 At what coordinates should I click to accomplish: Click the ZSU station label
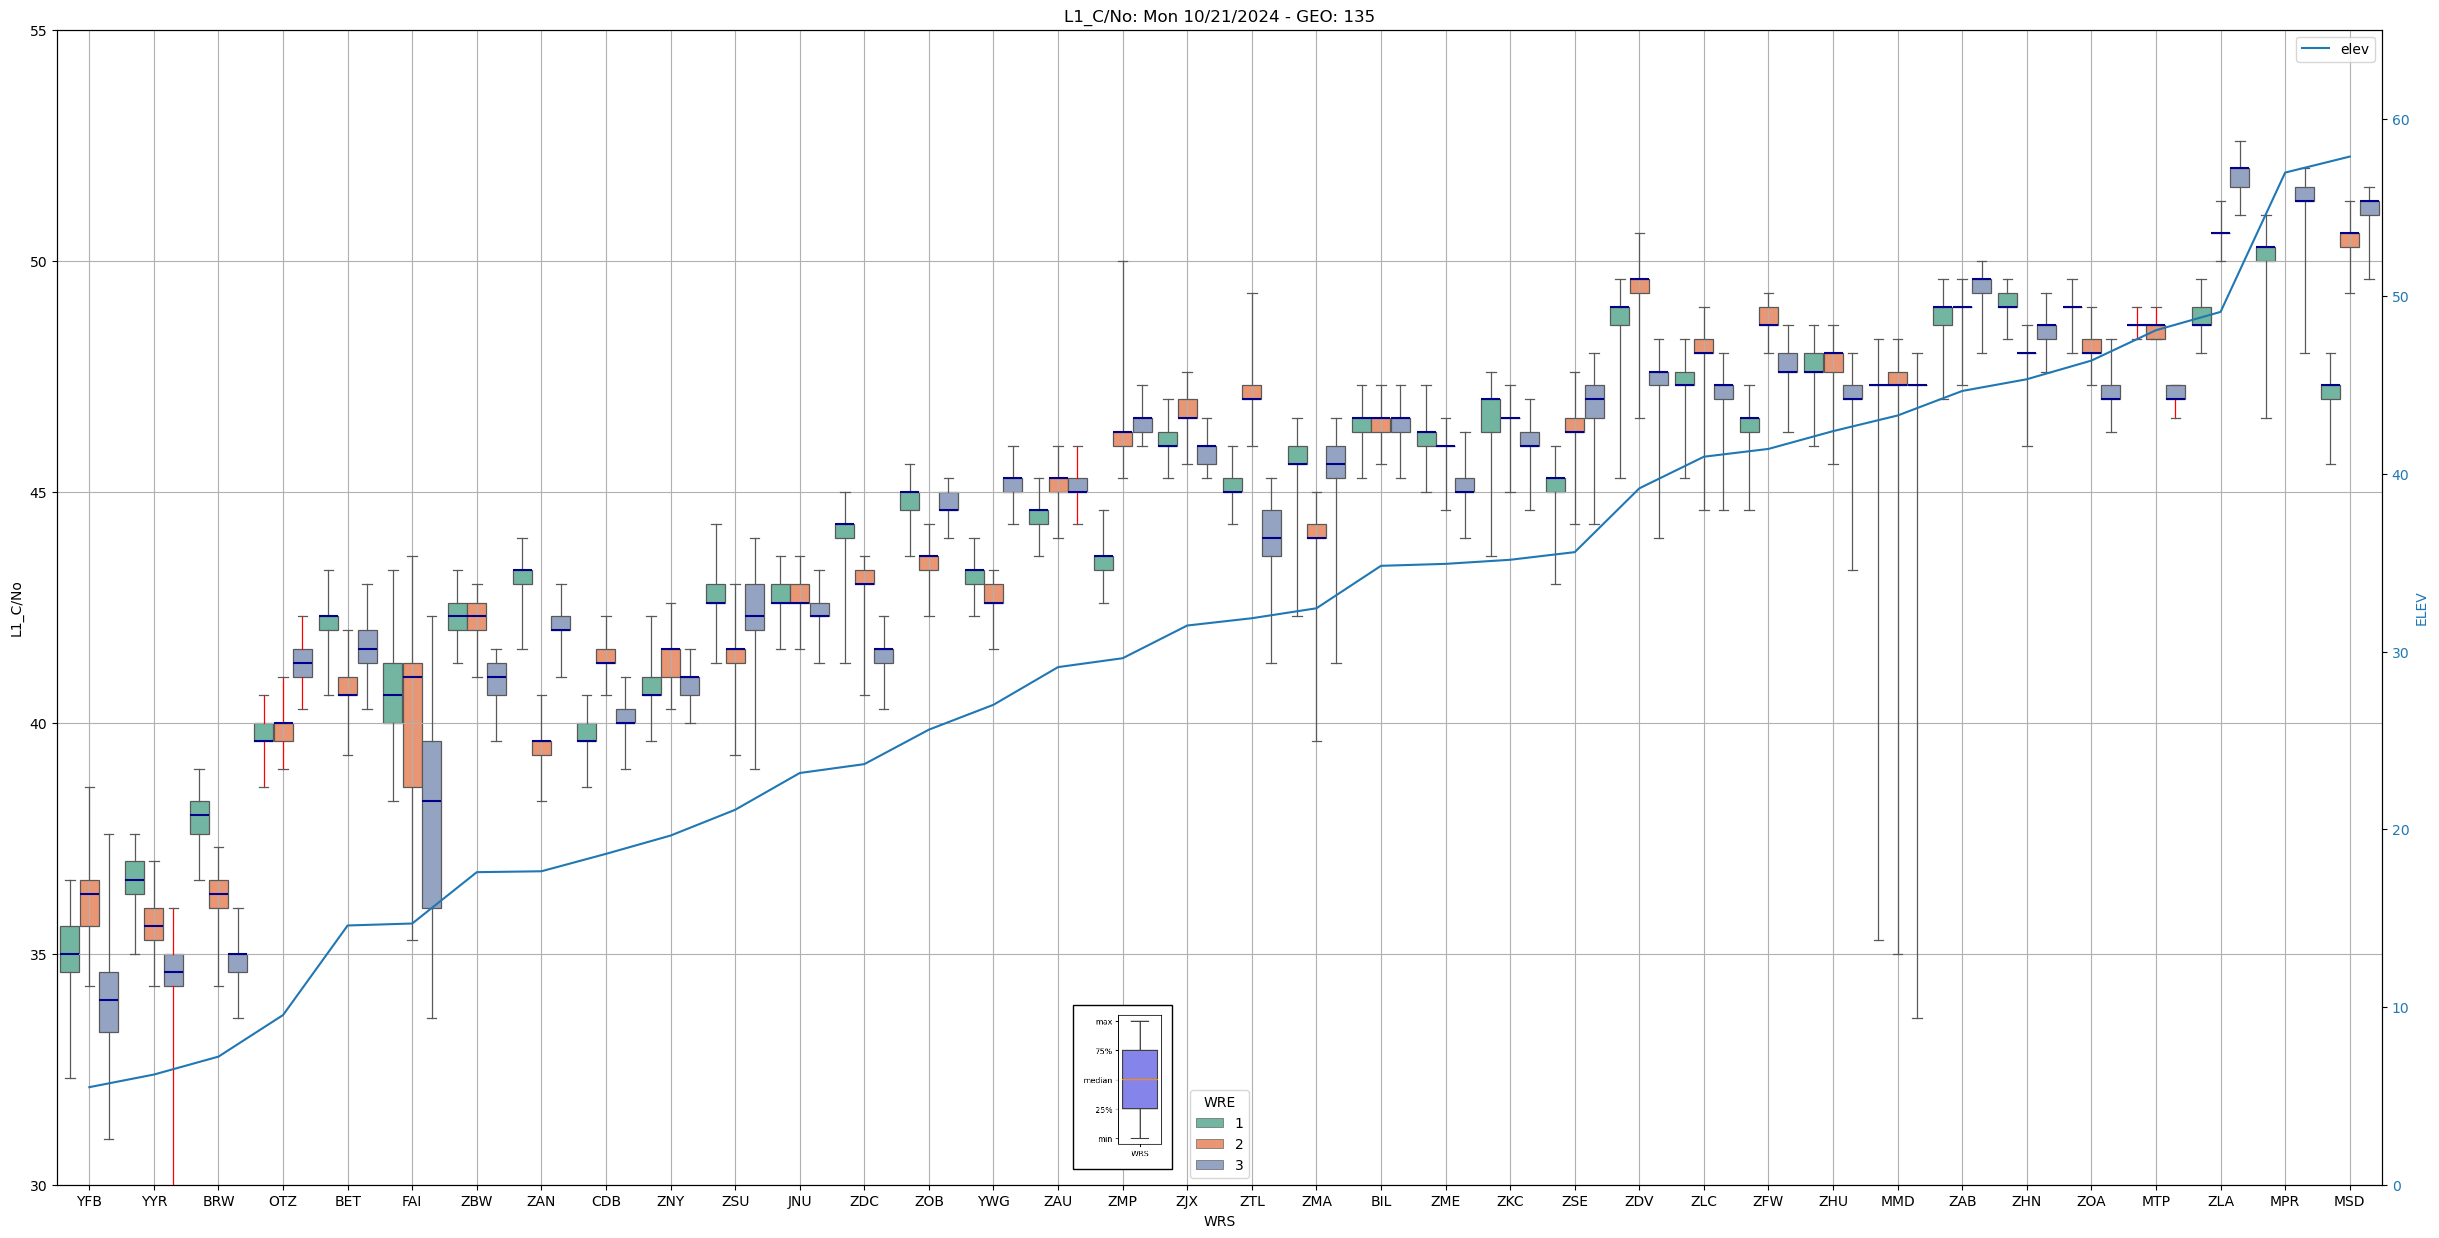735,1201
